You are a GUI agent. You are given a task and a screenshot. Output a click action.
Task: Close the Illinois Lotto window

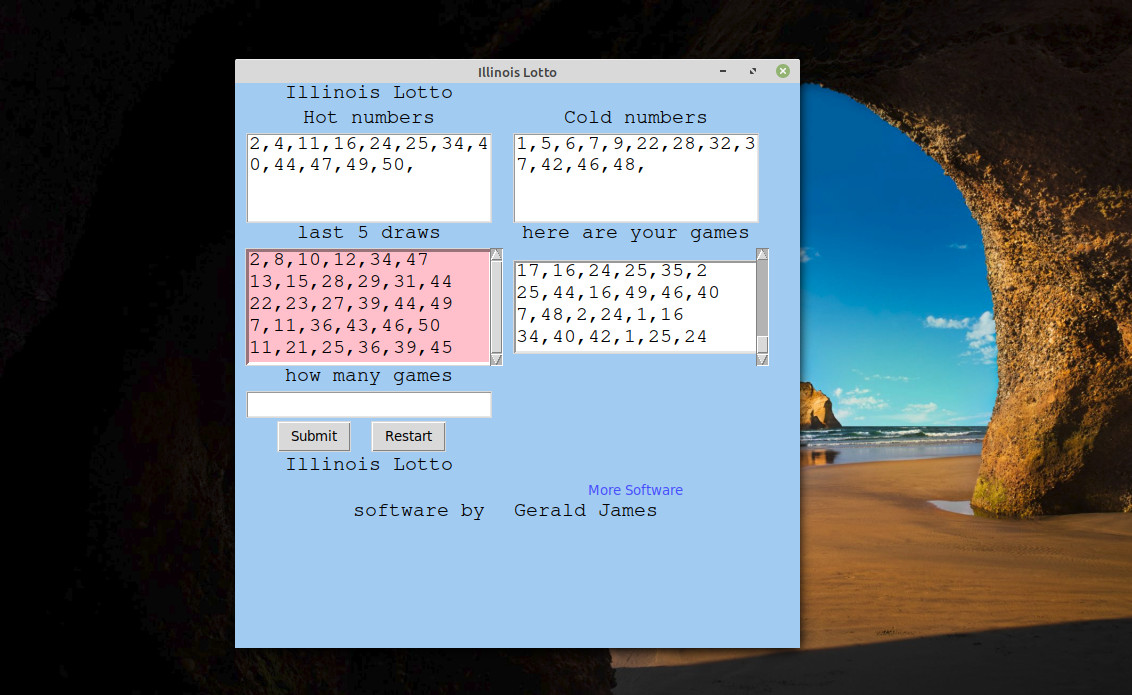(783, 71)
